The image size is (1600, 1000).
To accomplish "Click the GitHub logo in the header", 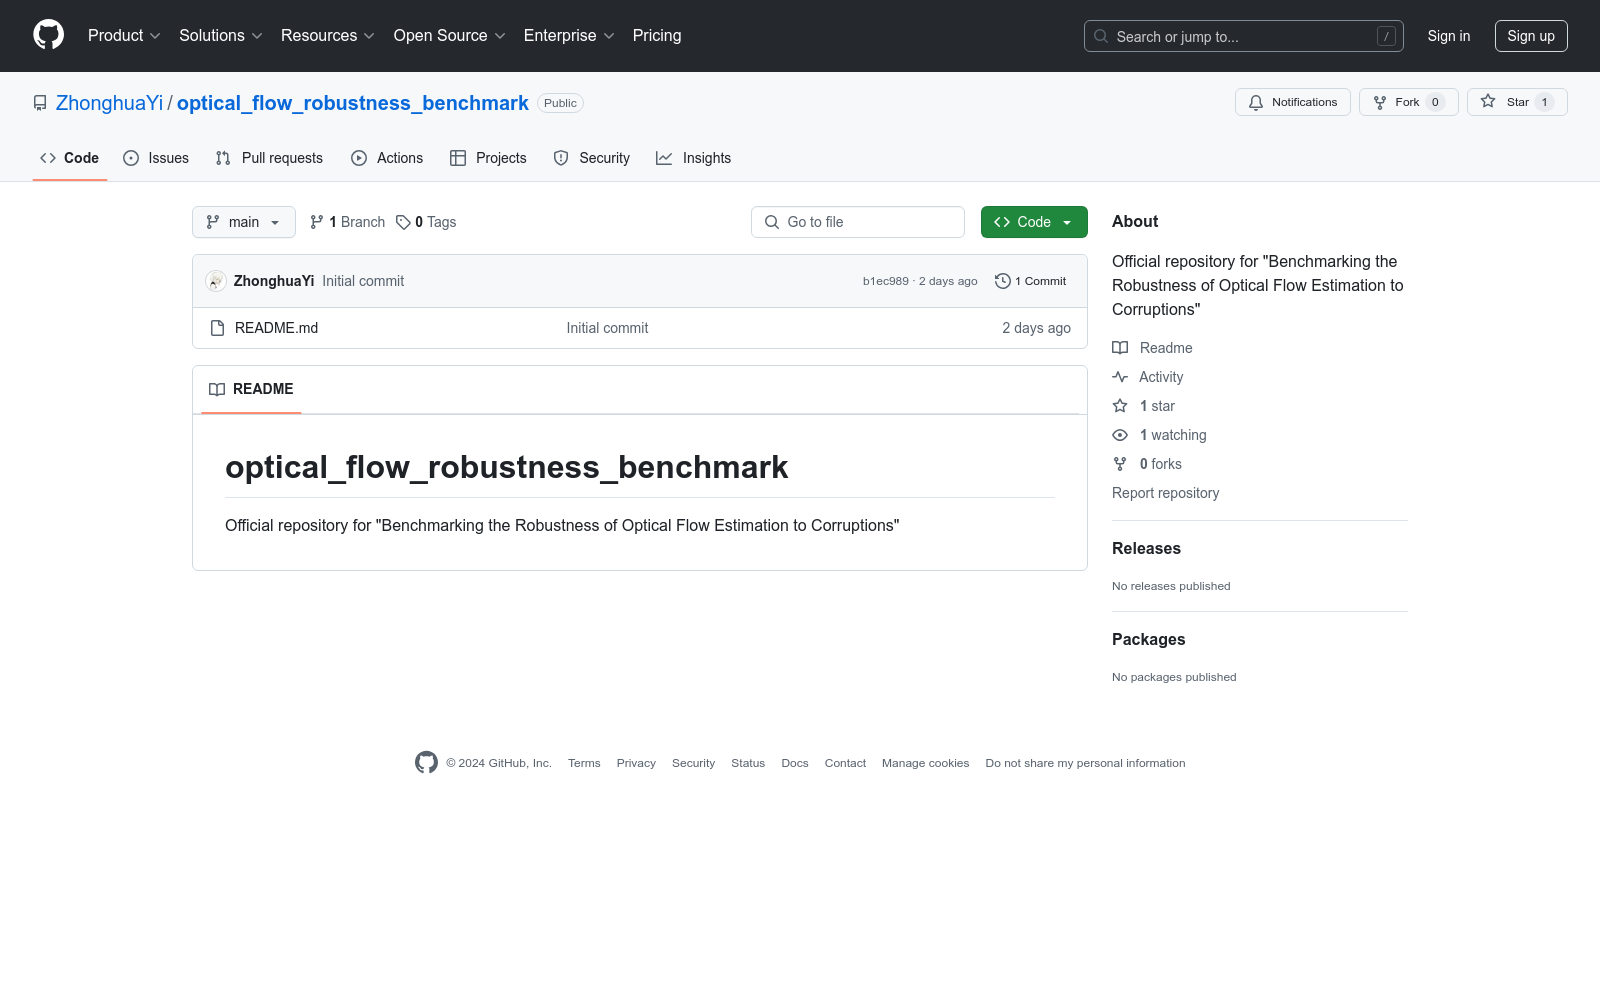I will 48,35.
